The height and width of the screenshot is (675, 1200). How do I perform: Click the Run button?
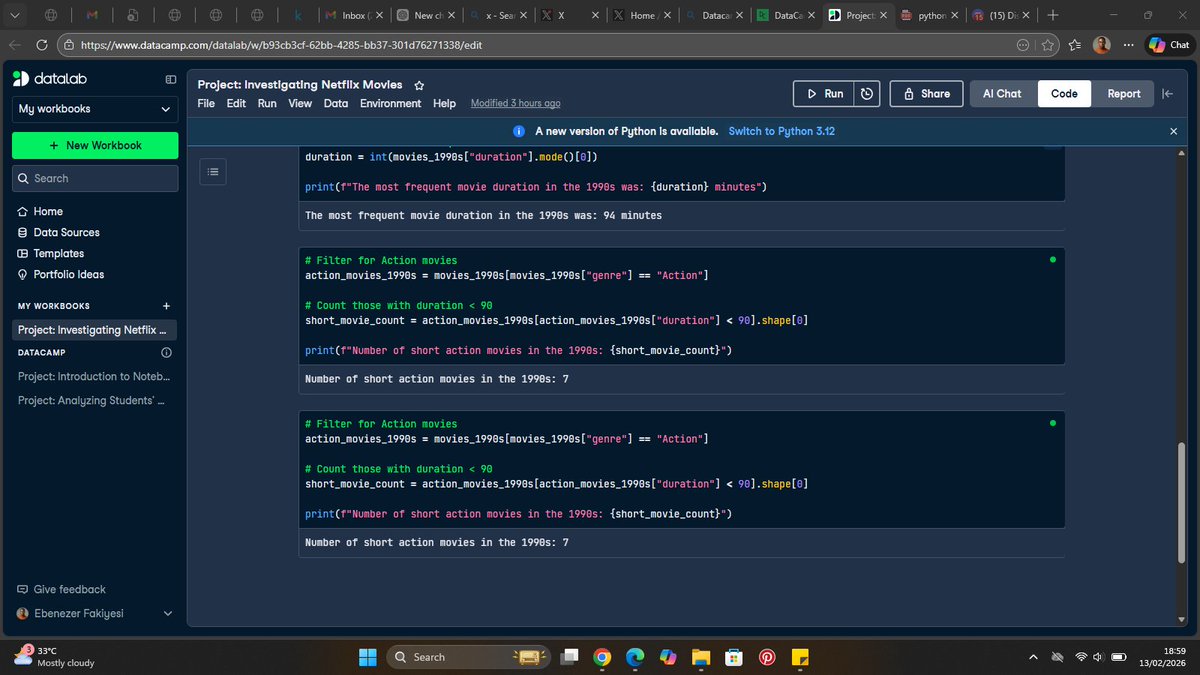pyautogui.click(x=823, y=93)
